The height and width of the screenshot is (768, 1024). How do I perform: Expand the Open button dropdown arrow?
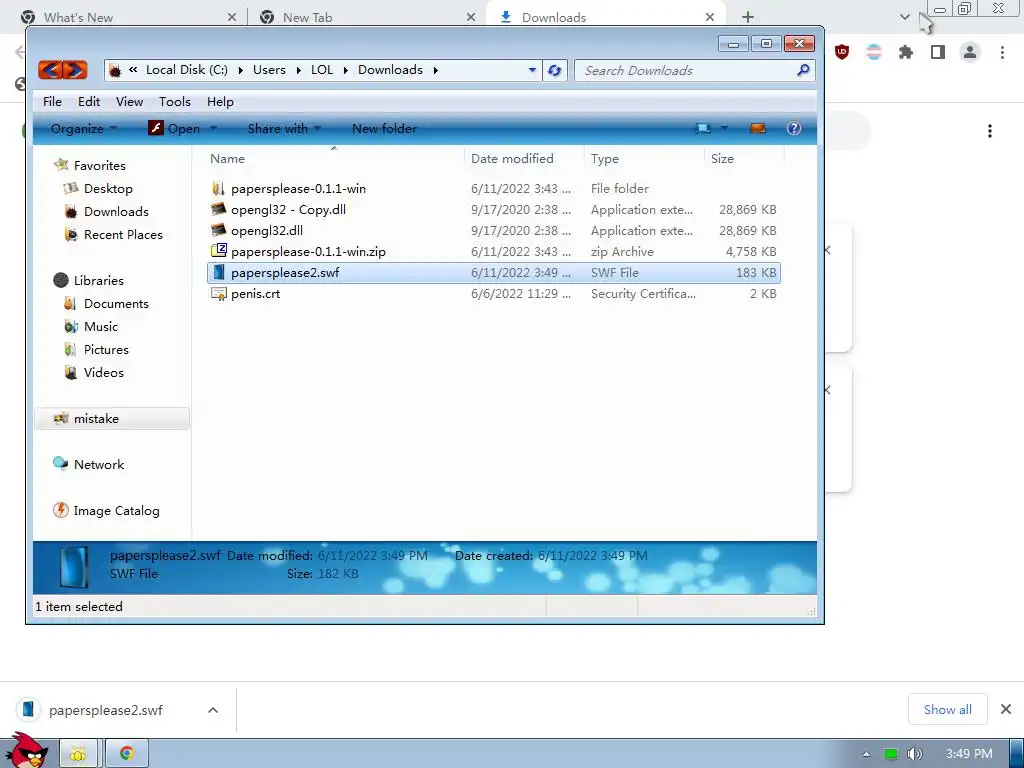pyautogui.click(x=213, y=128)
